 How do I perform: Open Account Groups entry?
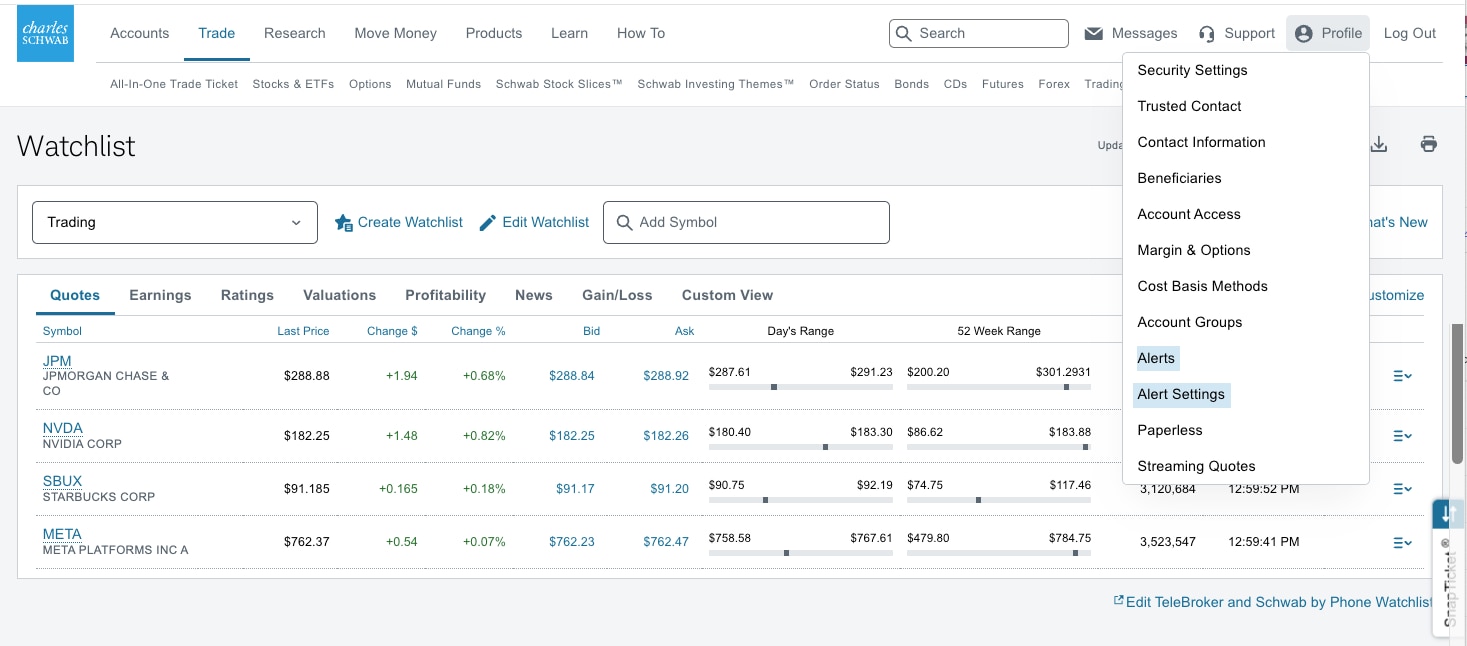click(1190, 322)
